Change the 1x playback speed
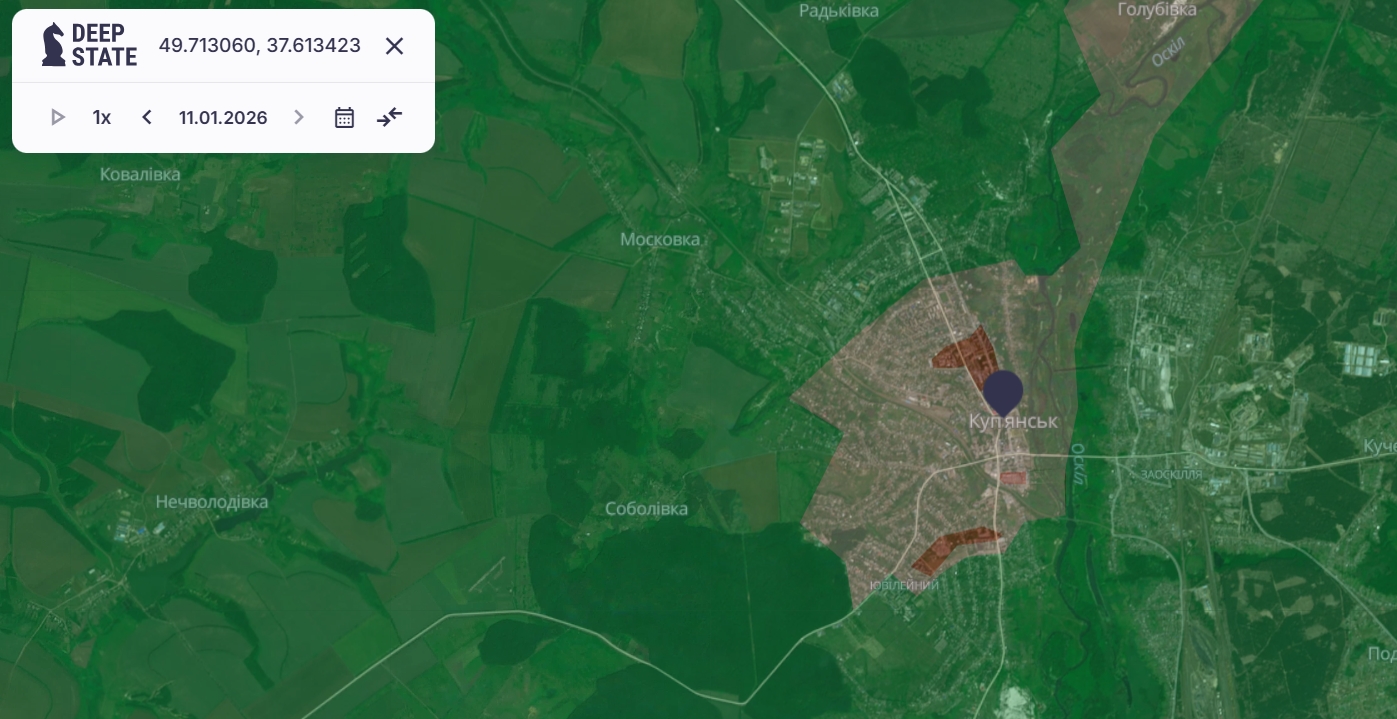The height and width of the screenshot is (719, 1397). (x=102, y=118)
